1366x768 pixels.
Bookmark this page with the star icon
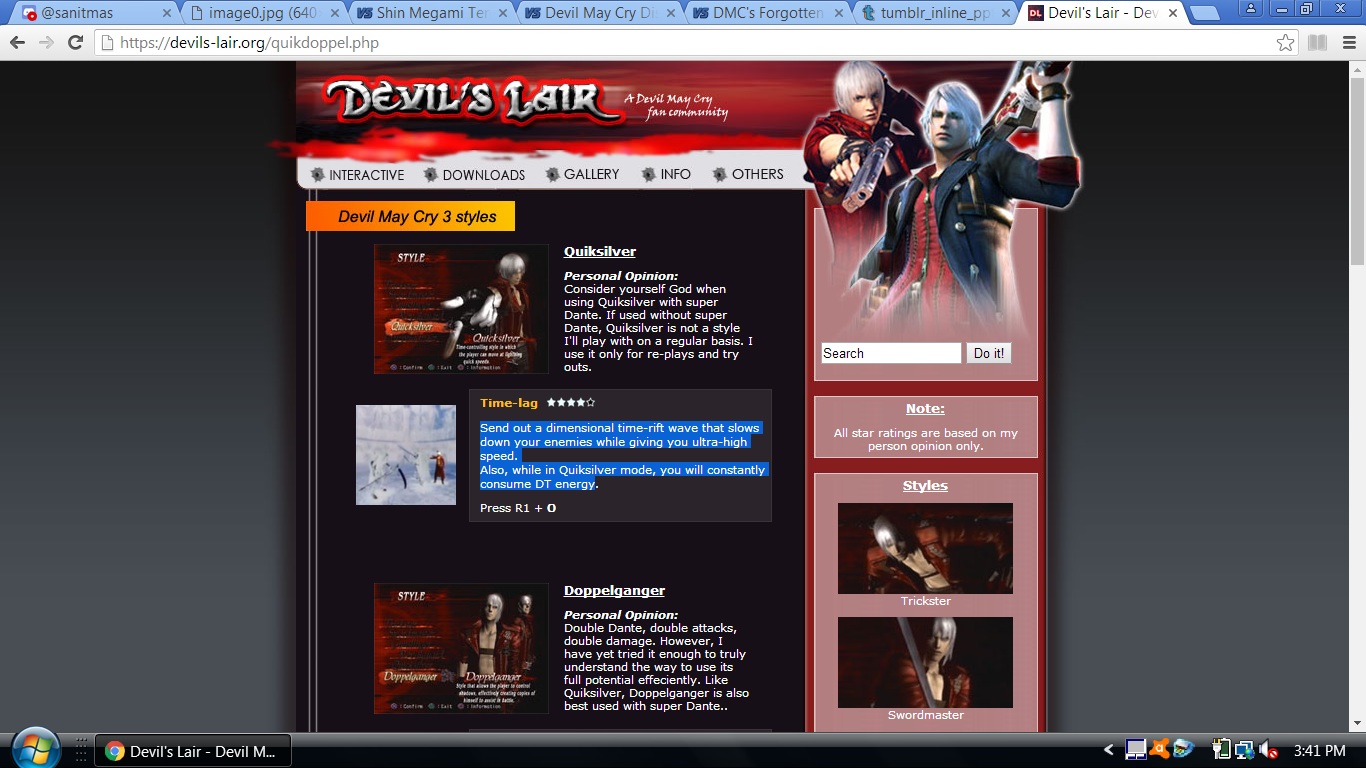(1286, 43)
